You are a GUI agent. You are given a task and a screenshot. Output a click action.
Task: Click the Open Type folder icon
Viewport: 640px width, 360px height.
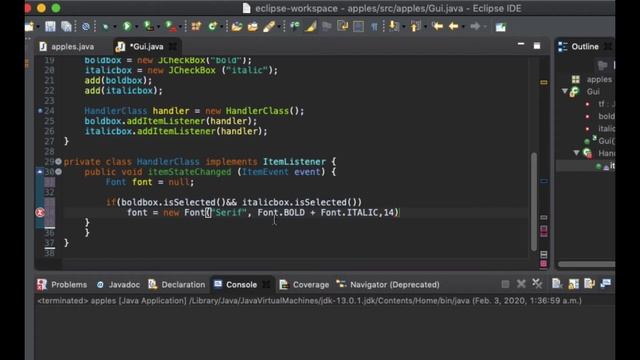236,27
